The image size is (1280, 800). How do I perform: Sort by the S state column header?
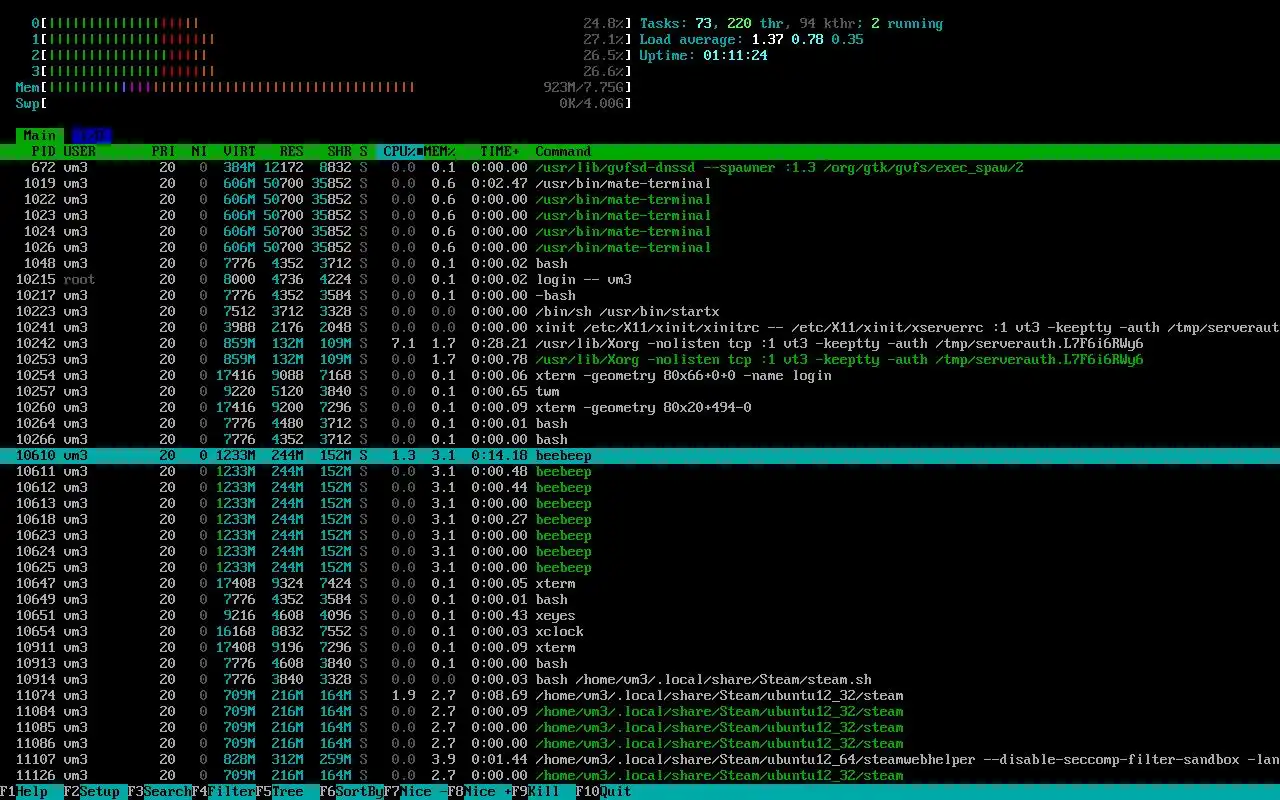[x=364, y=151]
